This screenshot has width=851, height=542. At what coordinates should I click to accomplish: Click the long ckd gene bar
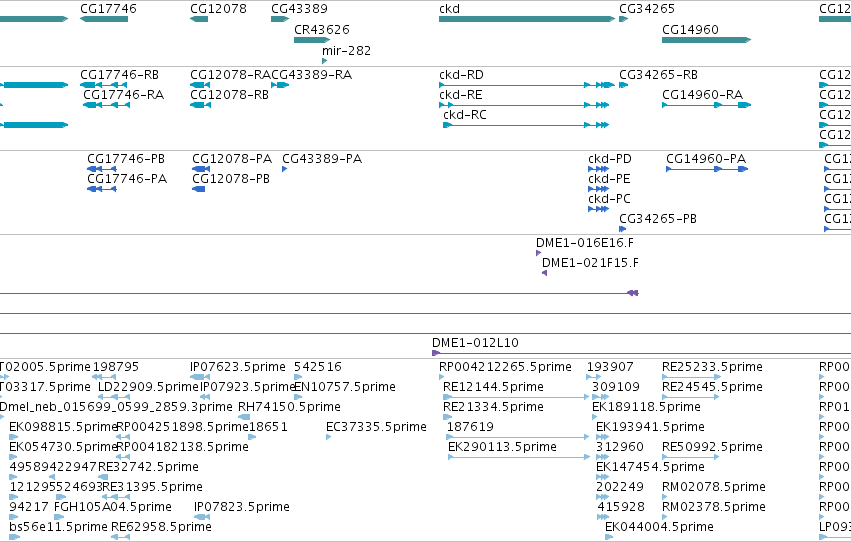pyautogui.click(x=527, y=19)
